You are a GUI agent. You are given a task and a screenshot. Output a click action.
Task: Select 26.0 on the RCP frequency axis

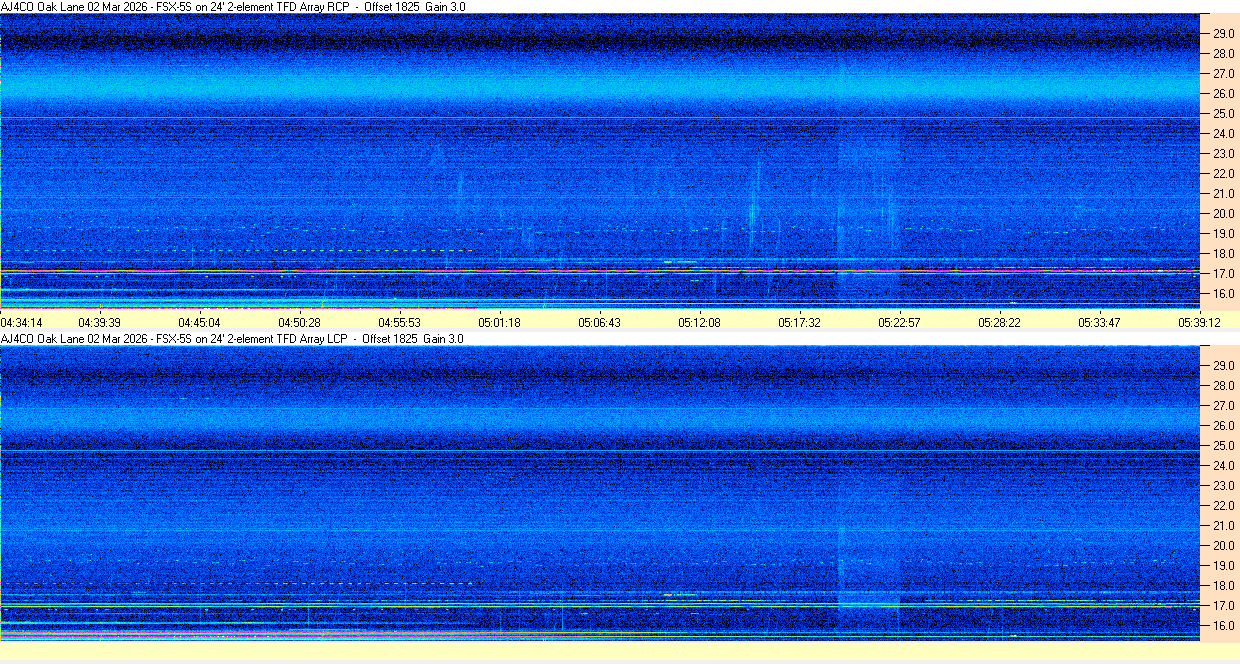[1224, 94]
